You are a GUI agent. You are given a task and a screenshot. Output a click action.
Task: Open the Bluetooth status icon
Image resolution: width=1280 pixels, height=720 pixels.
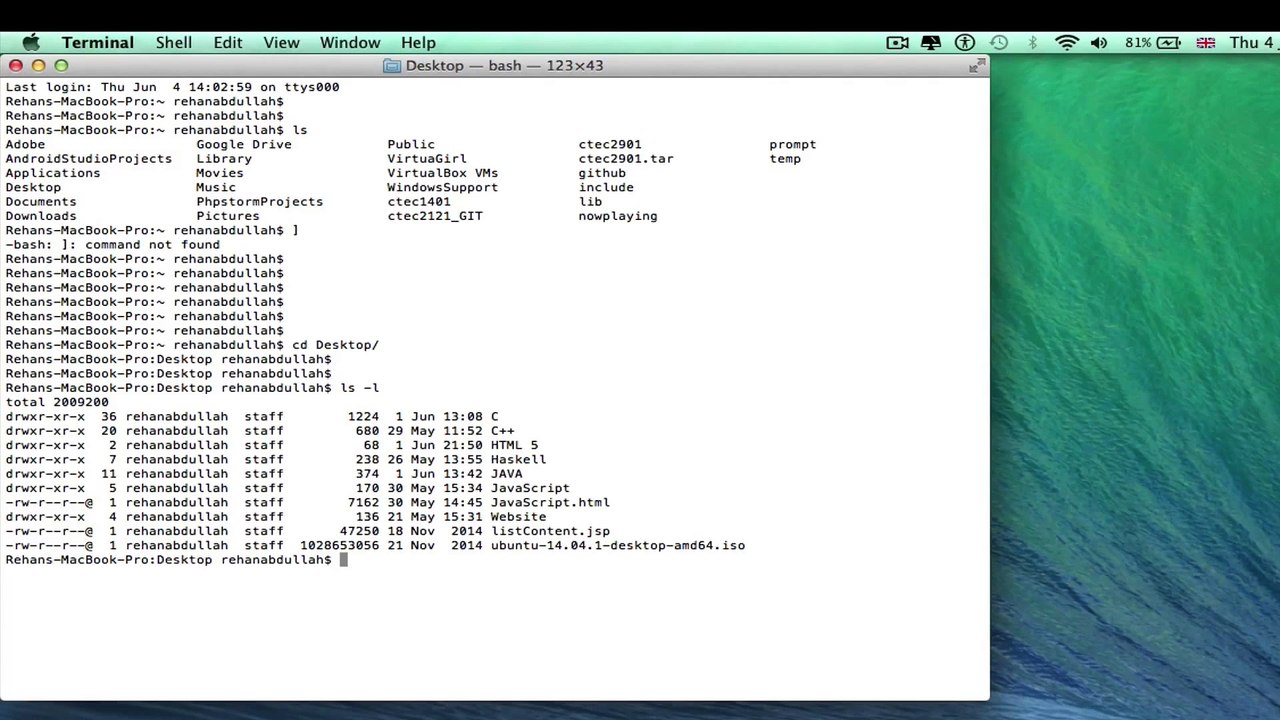click(1033, 43)
